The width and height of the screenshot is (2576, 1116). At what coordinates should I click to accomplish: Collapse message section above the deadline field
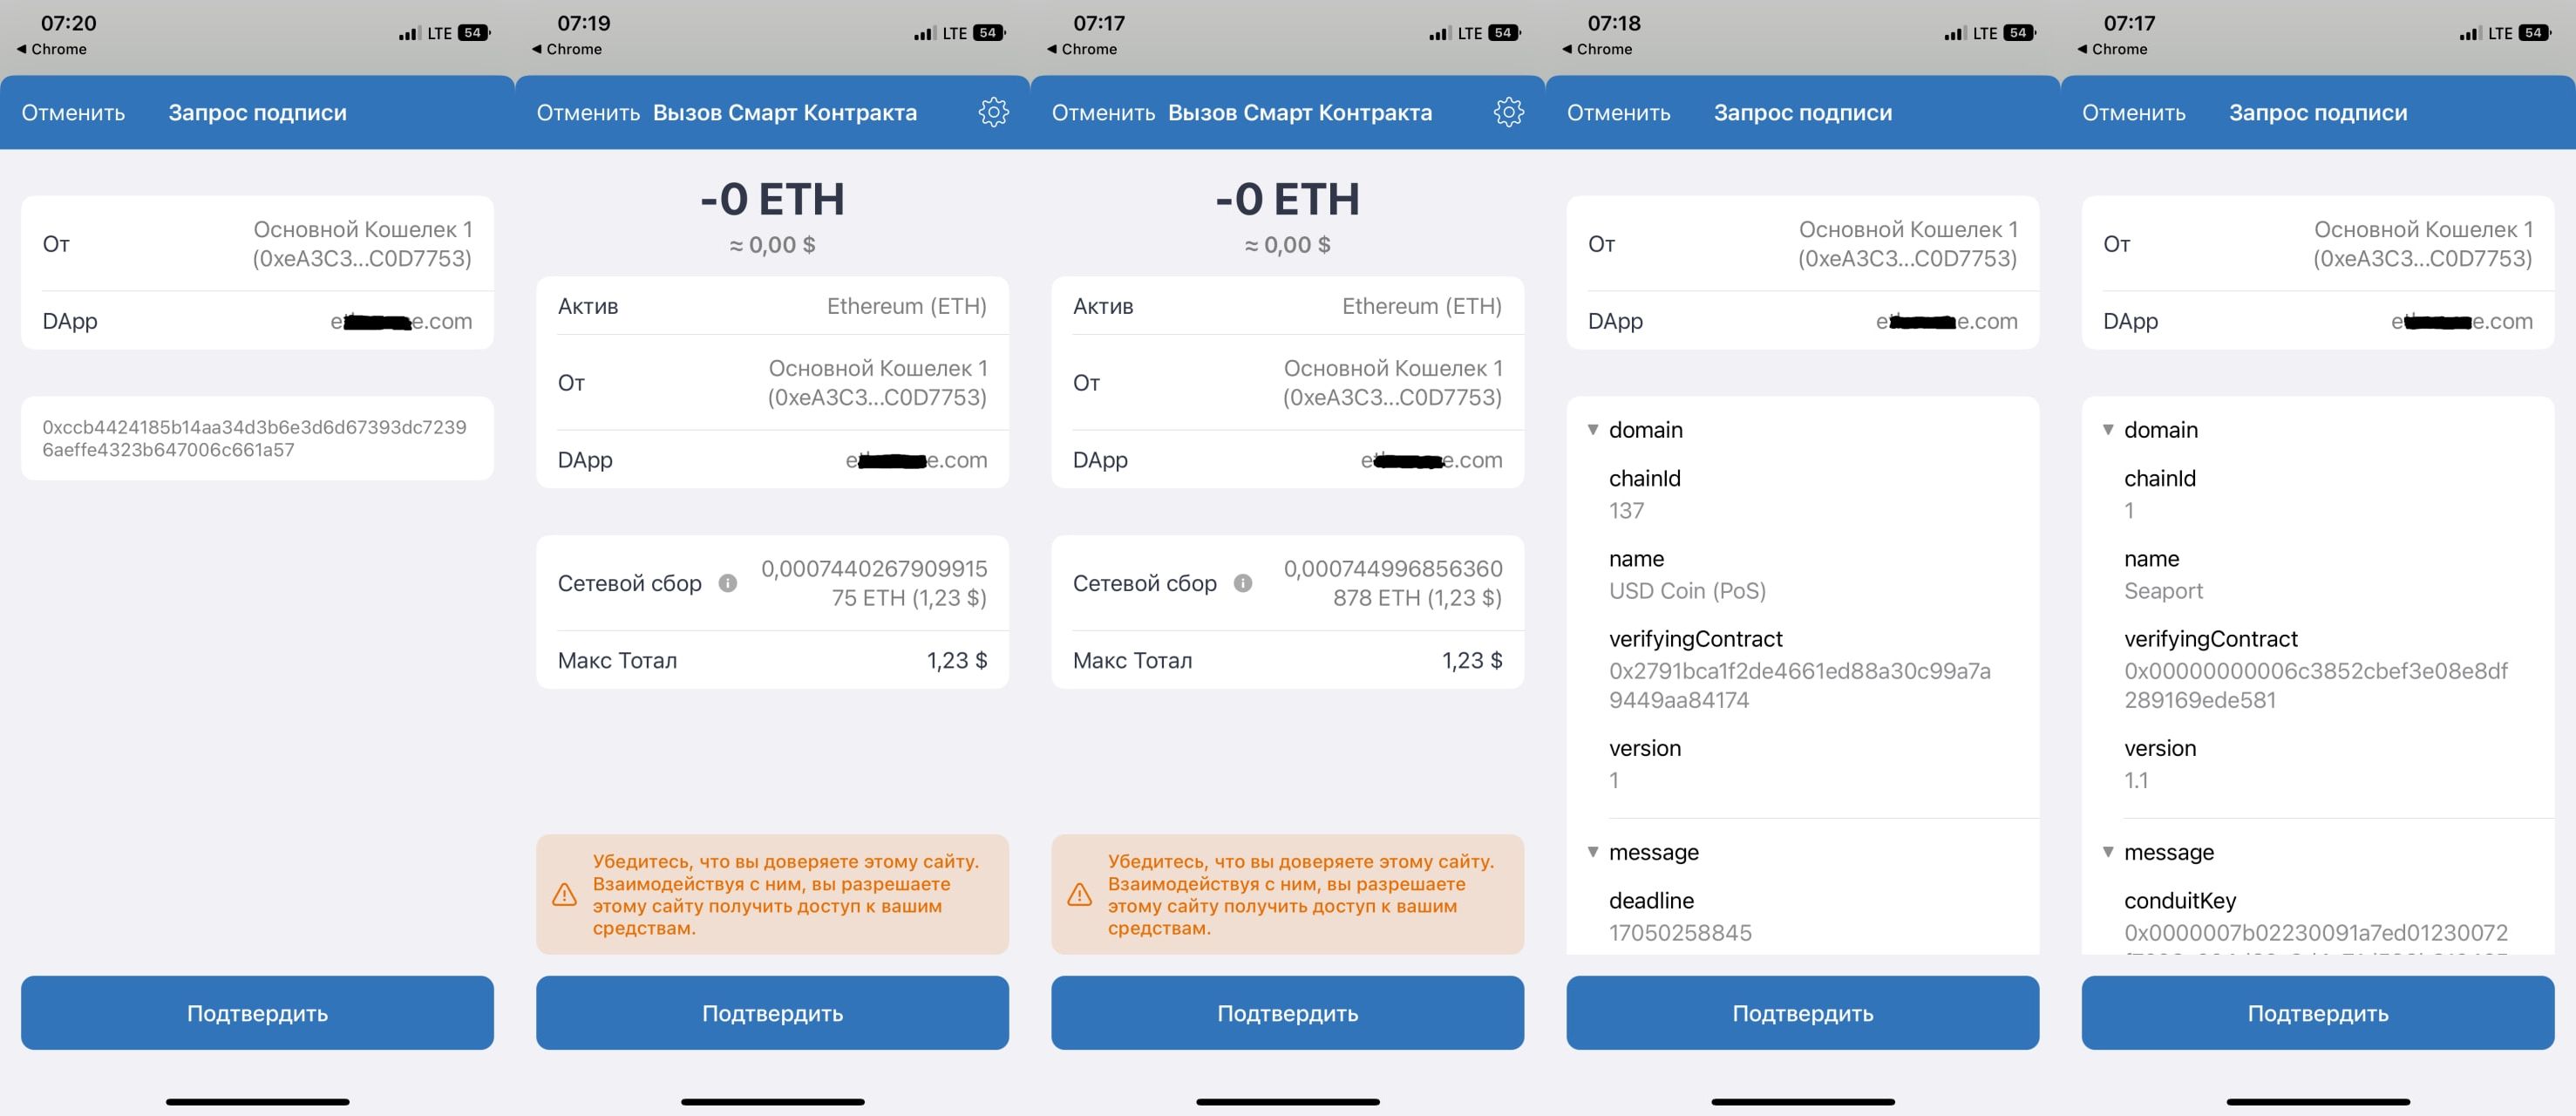1593,852
